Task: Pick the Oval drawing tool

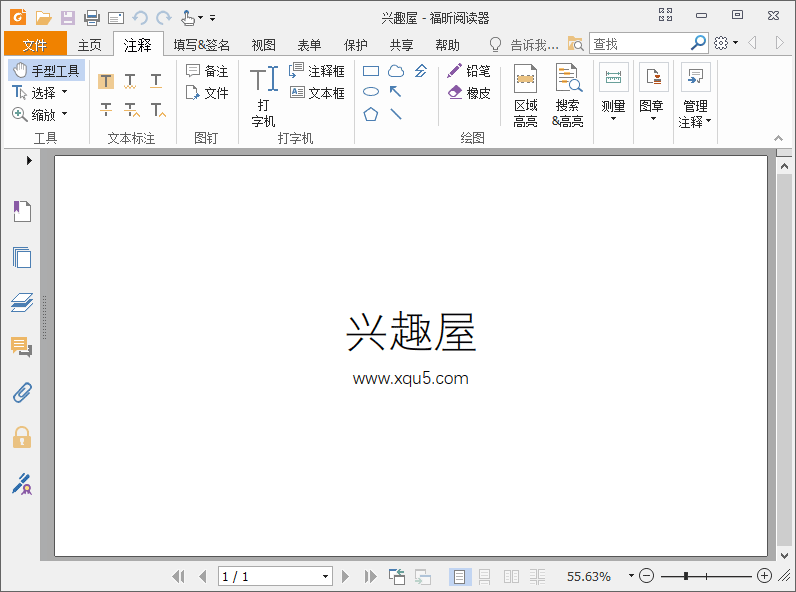Action: 371,92
